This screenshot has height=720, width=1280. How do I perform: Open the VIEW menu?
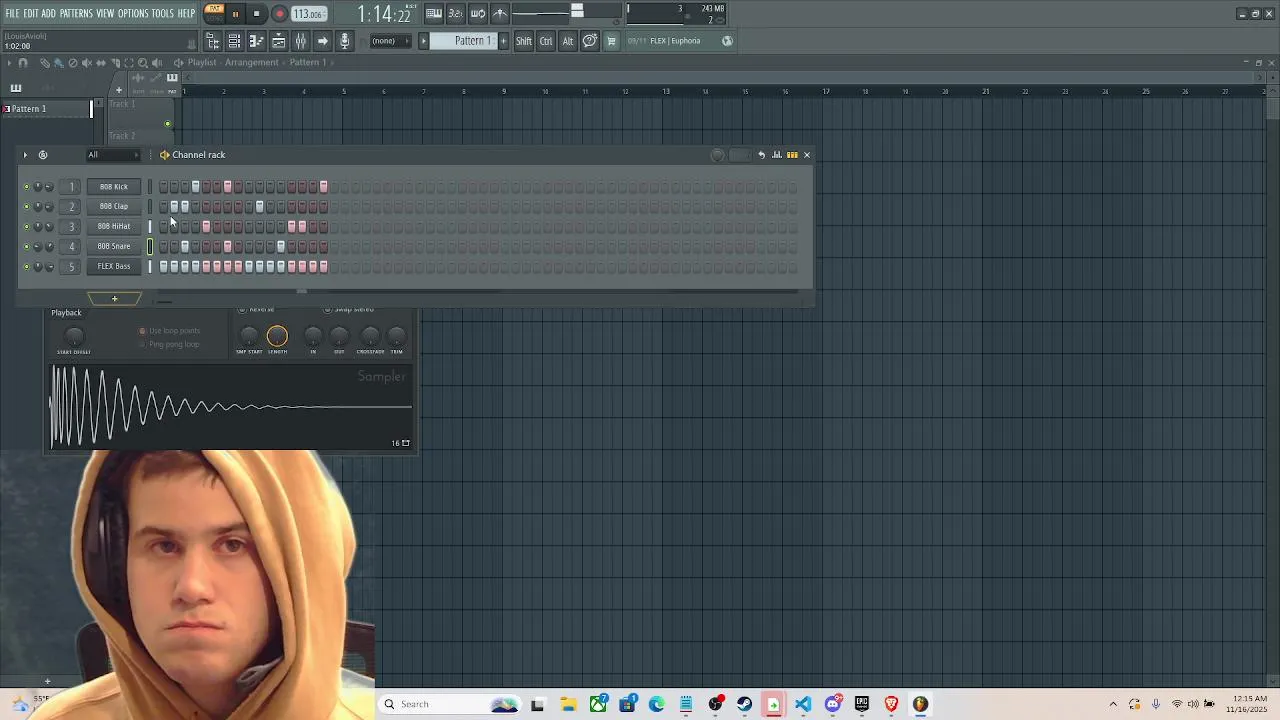[x=105, y=13]
